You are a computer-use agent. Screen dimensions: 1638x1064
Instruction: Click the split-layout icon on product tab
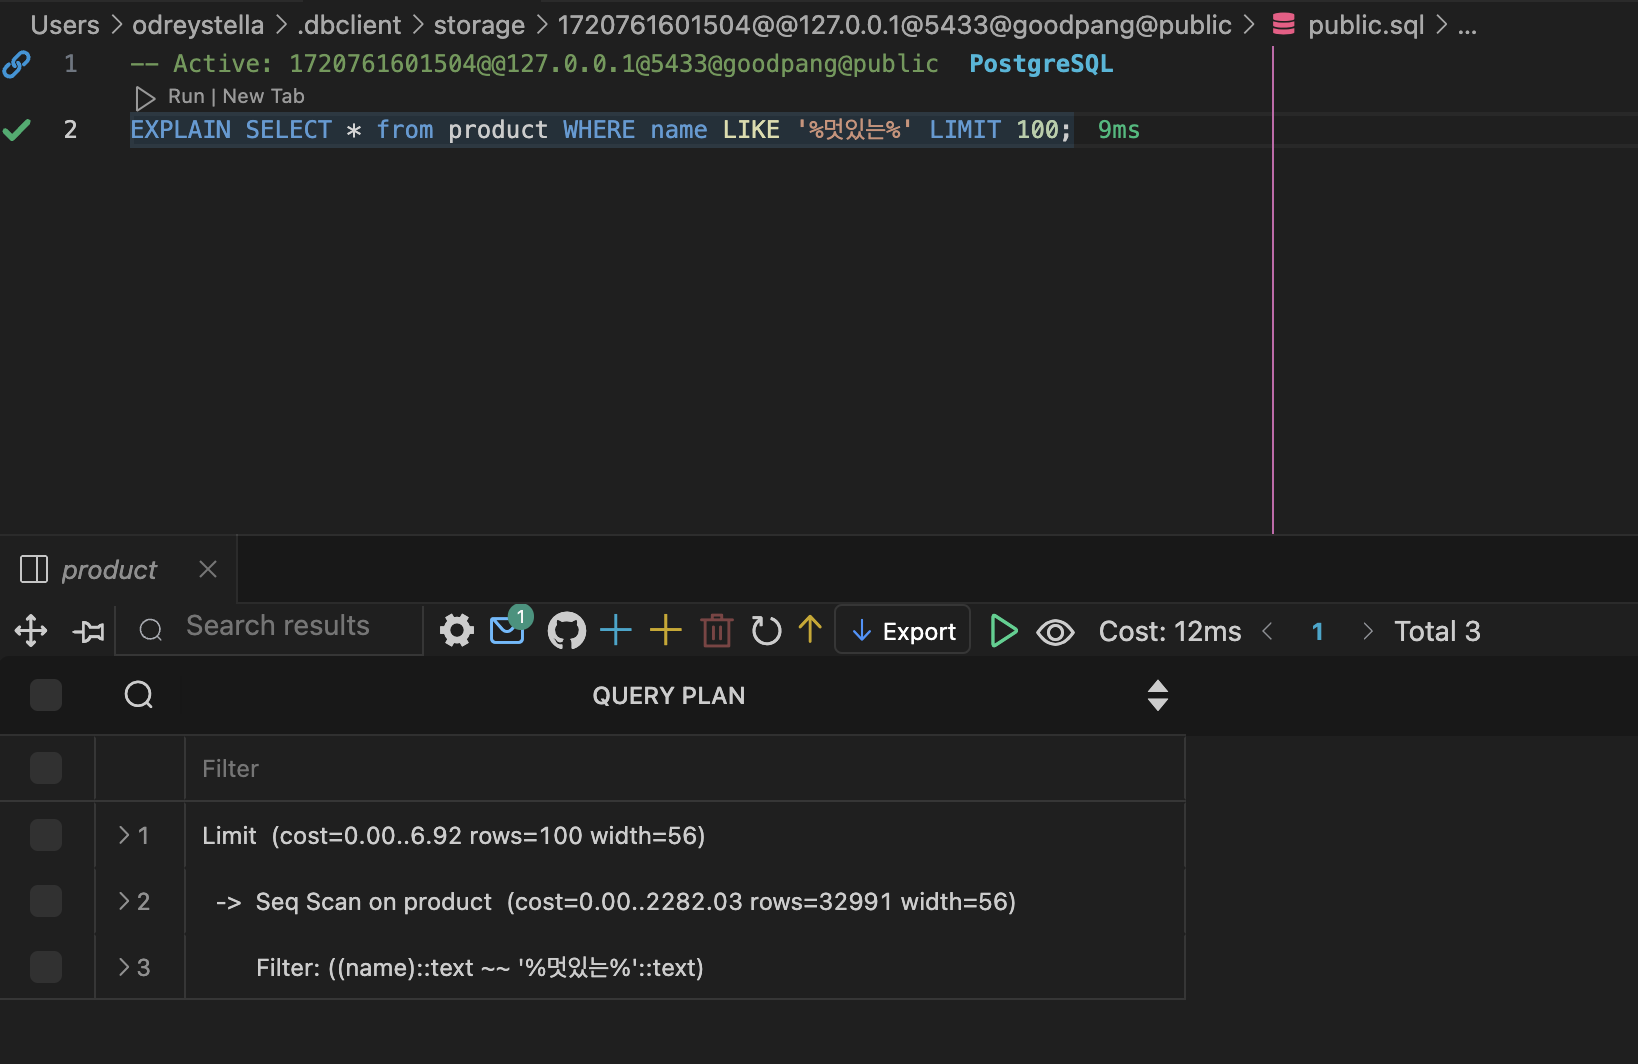pyautogui.click(x=34, y=570)
